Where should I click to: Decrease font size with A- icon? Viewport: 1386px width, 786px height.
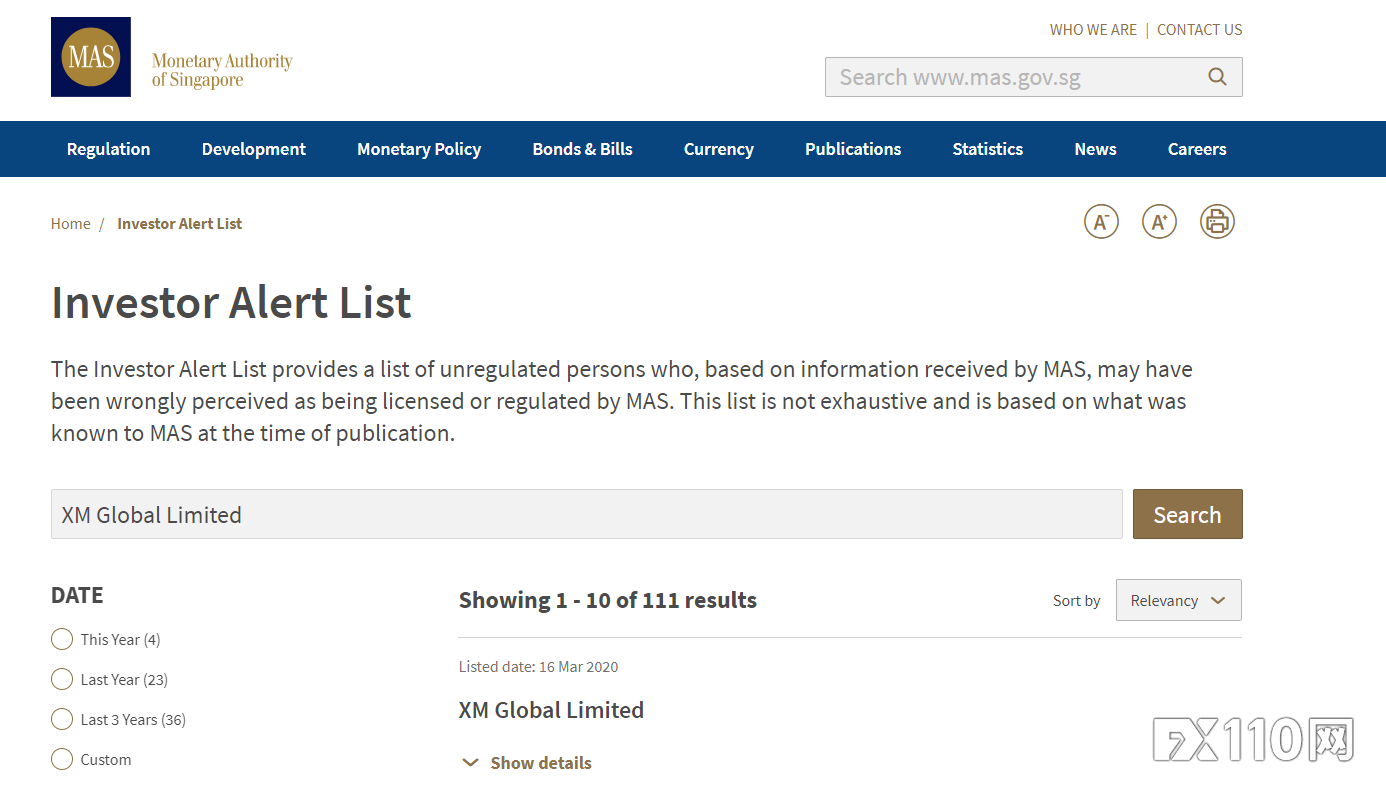click(1101, 221)
